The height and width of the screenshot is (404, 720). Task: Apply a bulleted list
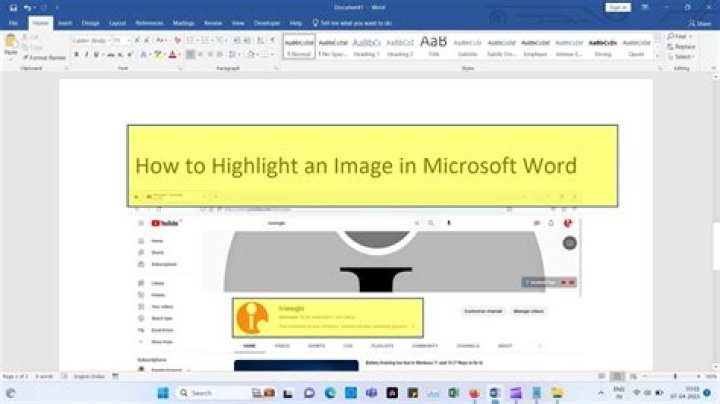pyautogui.click(x=191, y=40)
